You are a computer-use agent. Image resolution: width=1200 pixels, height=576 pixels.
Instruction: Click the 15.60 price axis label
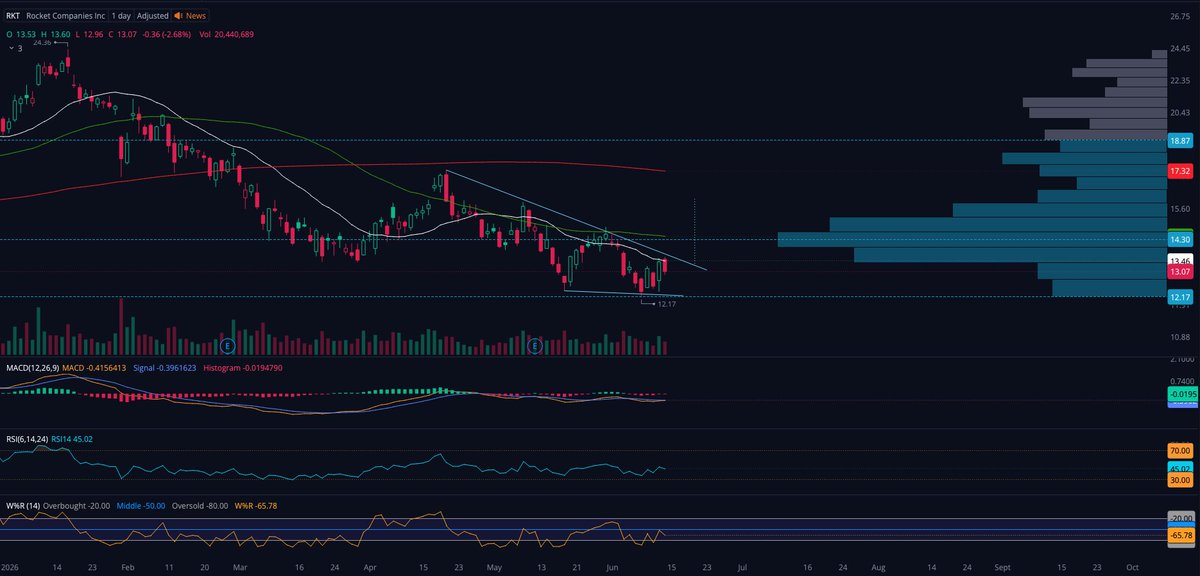pos(1179,209)
